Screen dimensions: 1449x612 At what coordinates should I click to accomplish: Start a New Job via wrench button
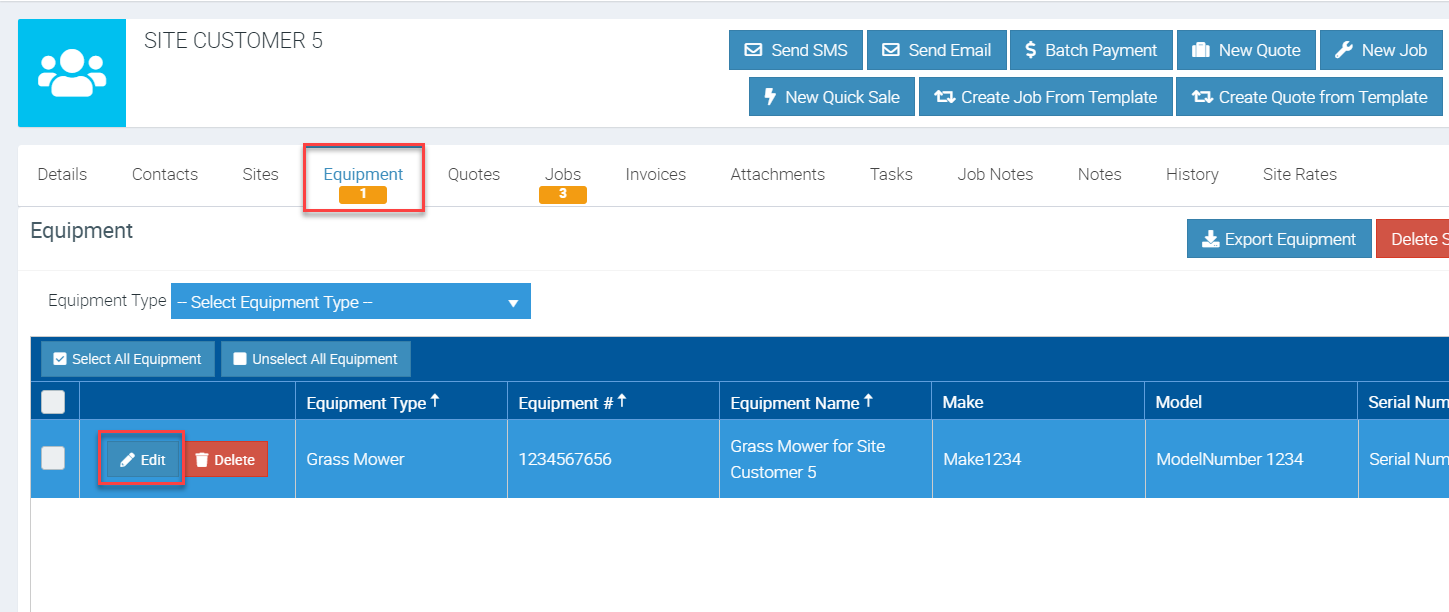(1381, 50)
